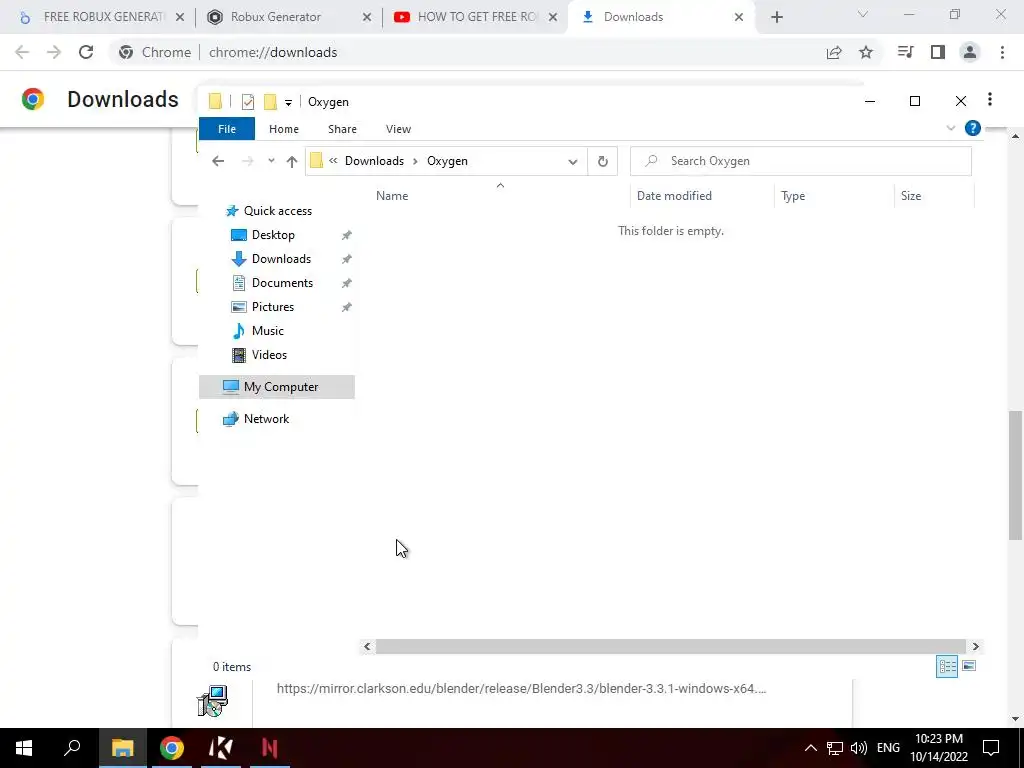Click File Explorer taskbar icon

(x=122, y=748)
